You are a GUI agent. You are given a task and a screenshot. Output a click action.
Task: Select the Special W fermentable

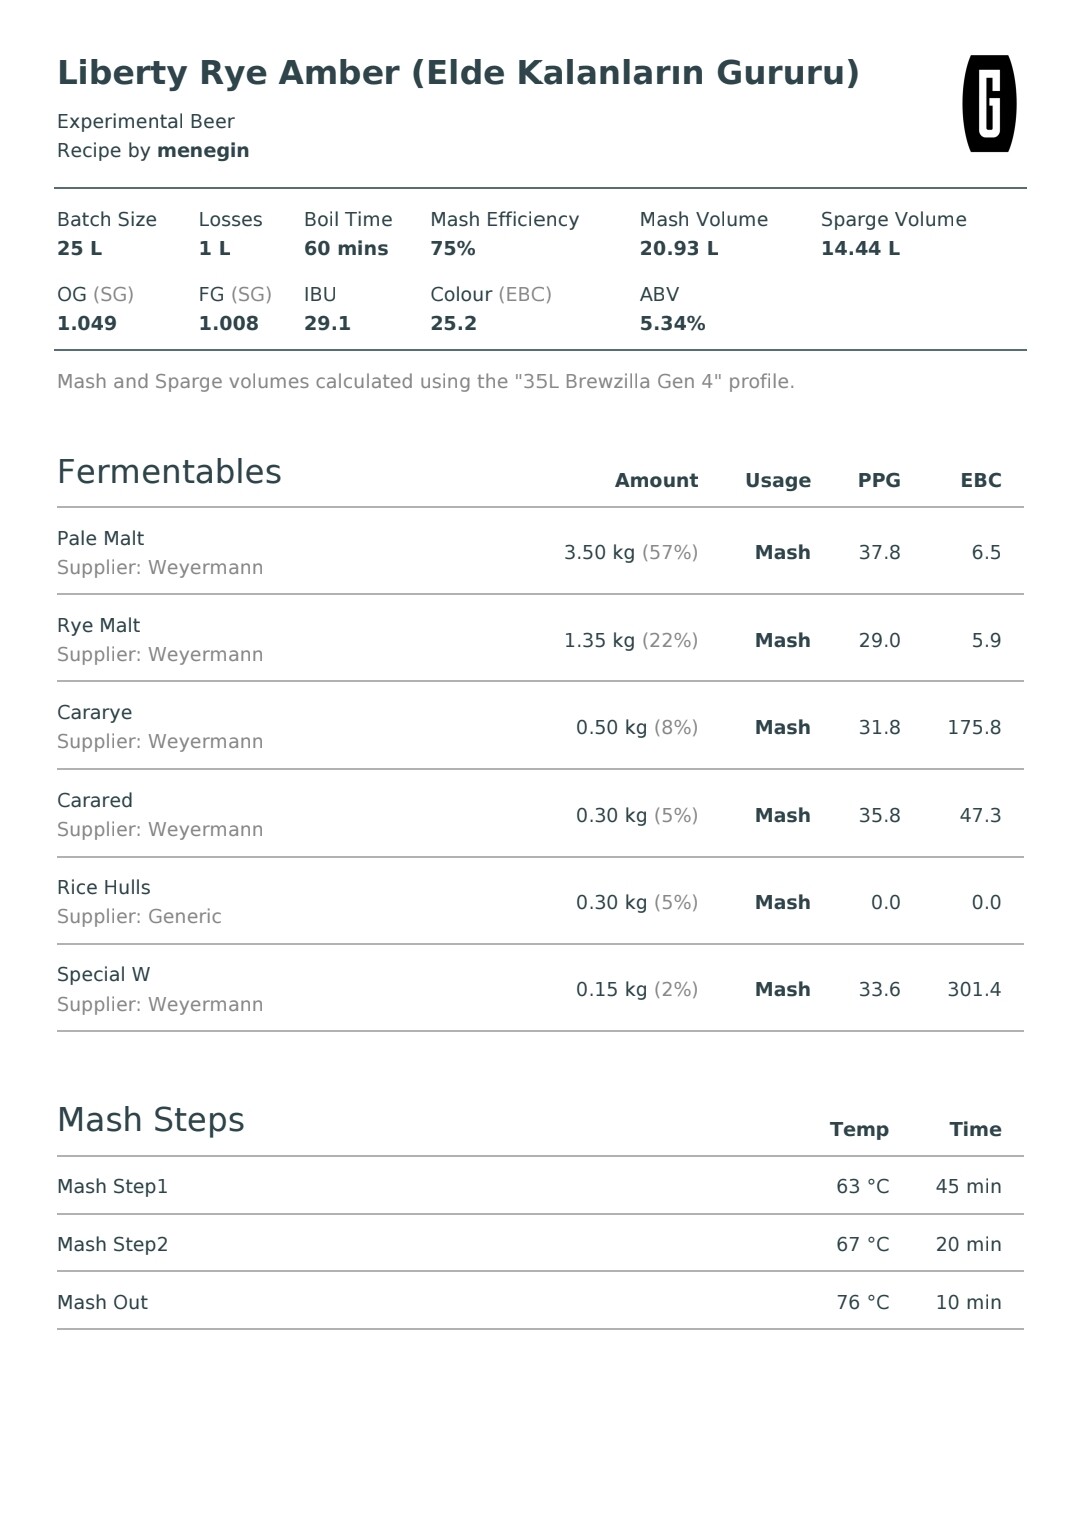pyautogui.click(x=540, y=989)
